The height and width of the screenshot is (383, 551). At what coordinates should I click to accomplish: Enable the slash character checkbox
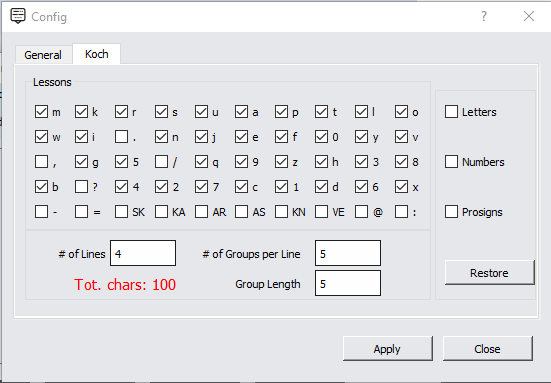(161, 162)
